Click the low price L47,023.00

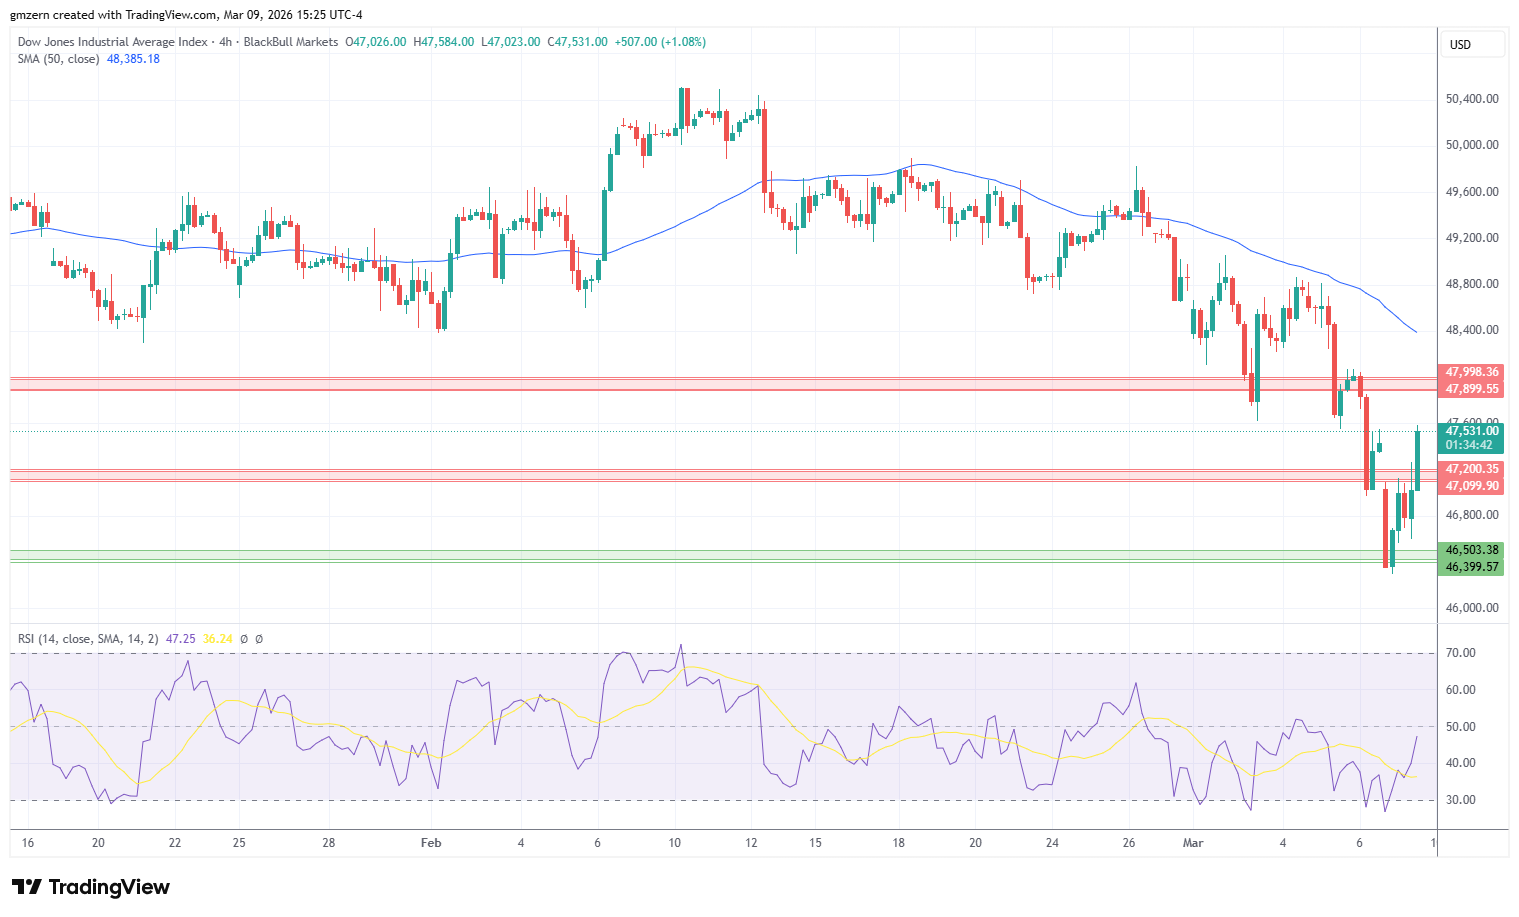[511, 42]
